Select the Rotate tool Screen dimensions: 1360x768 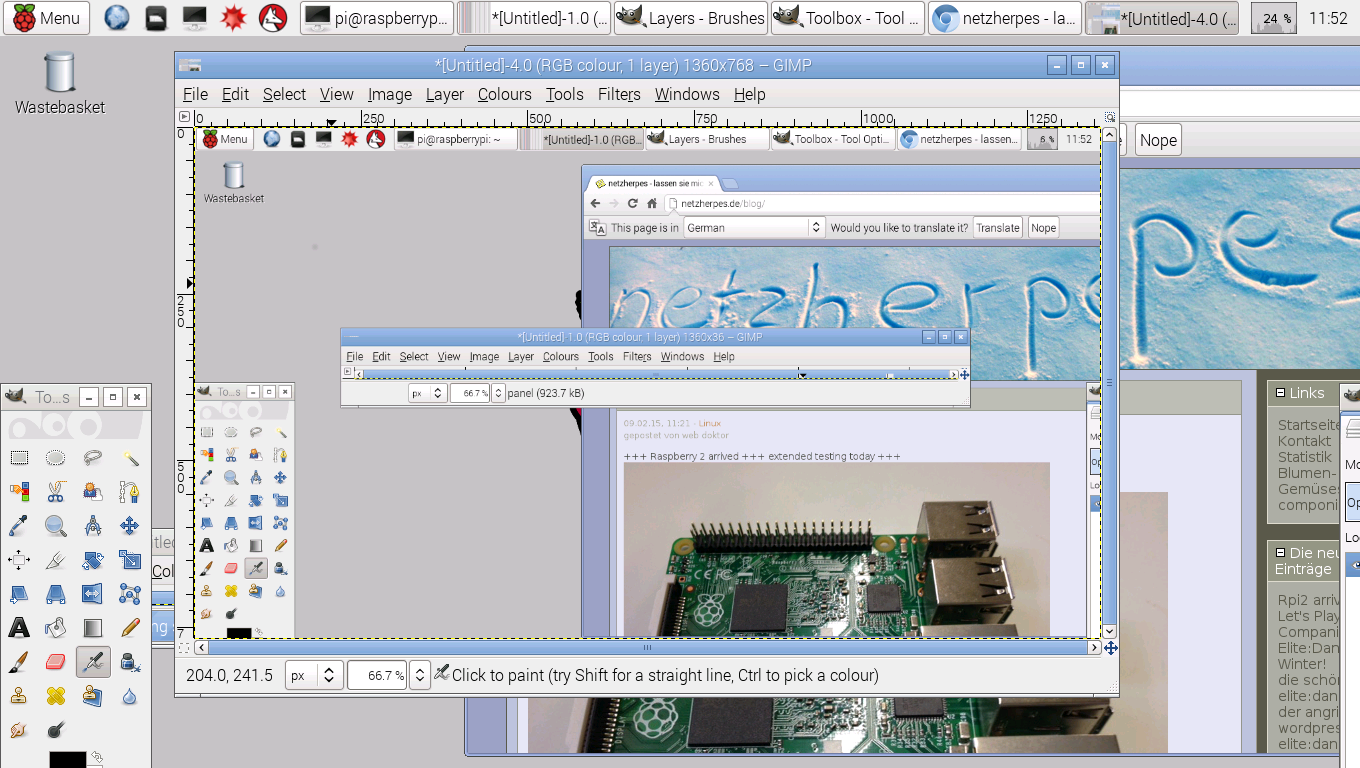93,559
